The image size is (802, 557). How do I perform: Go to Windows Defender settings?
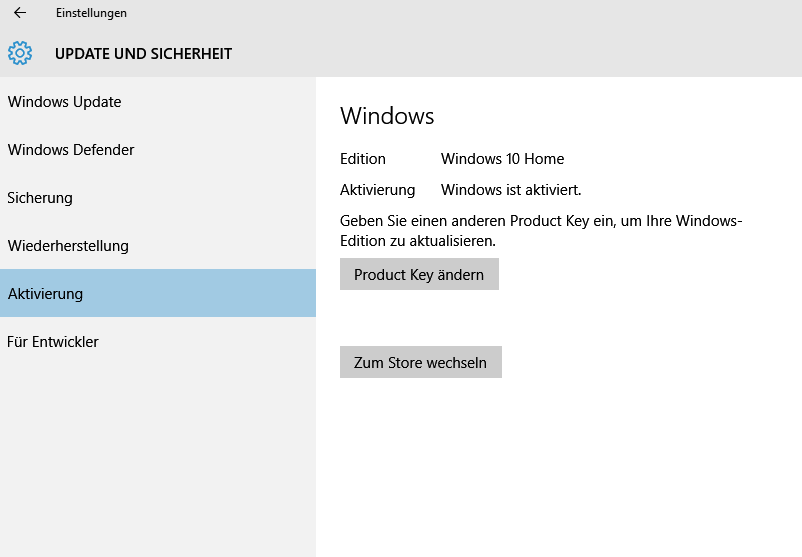tap(71, 150)
